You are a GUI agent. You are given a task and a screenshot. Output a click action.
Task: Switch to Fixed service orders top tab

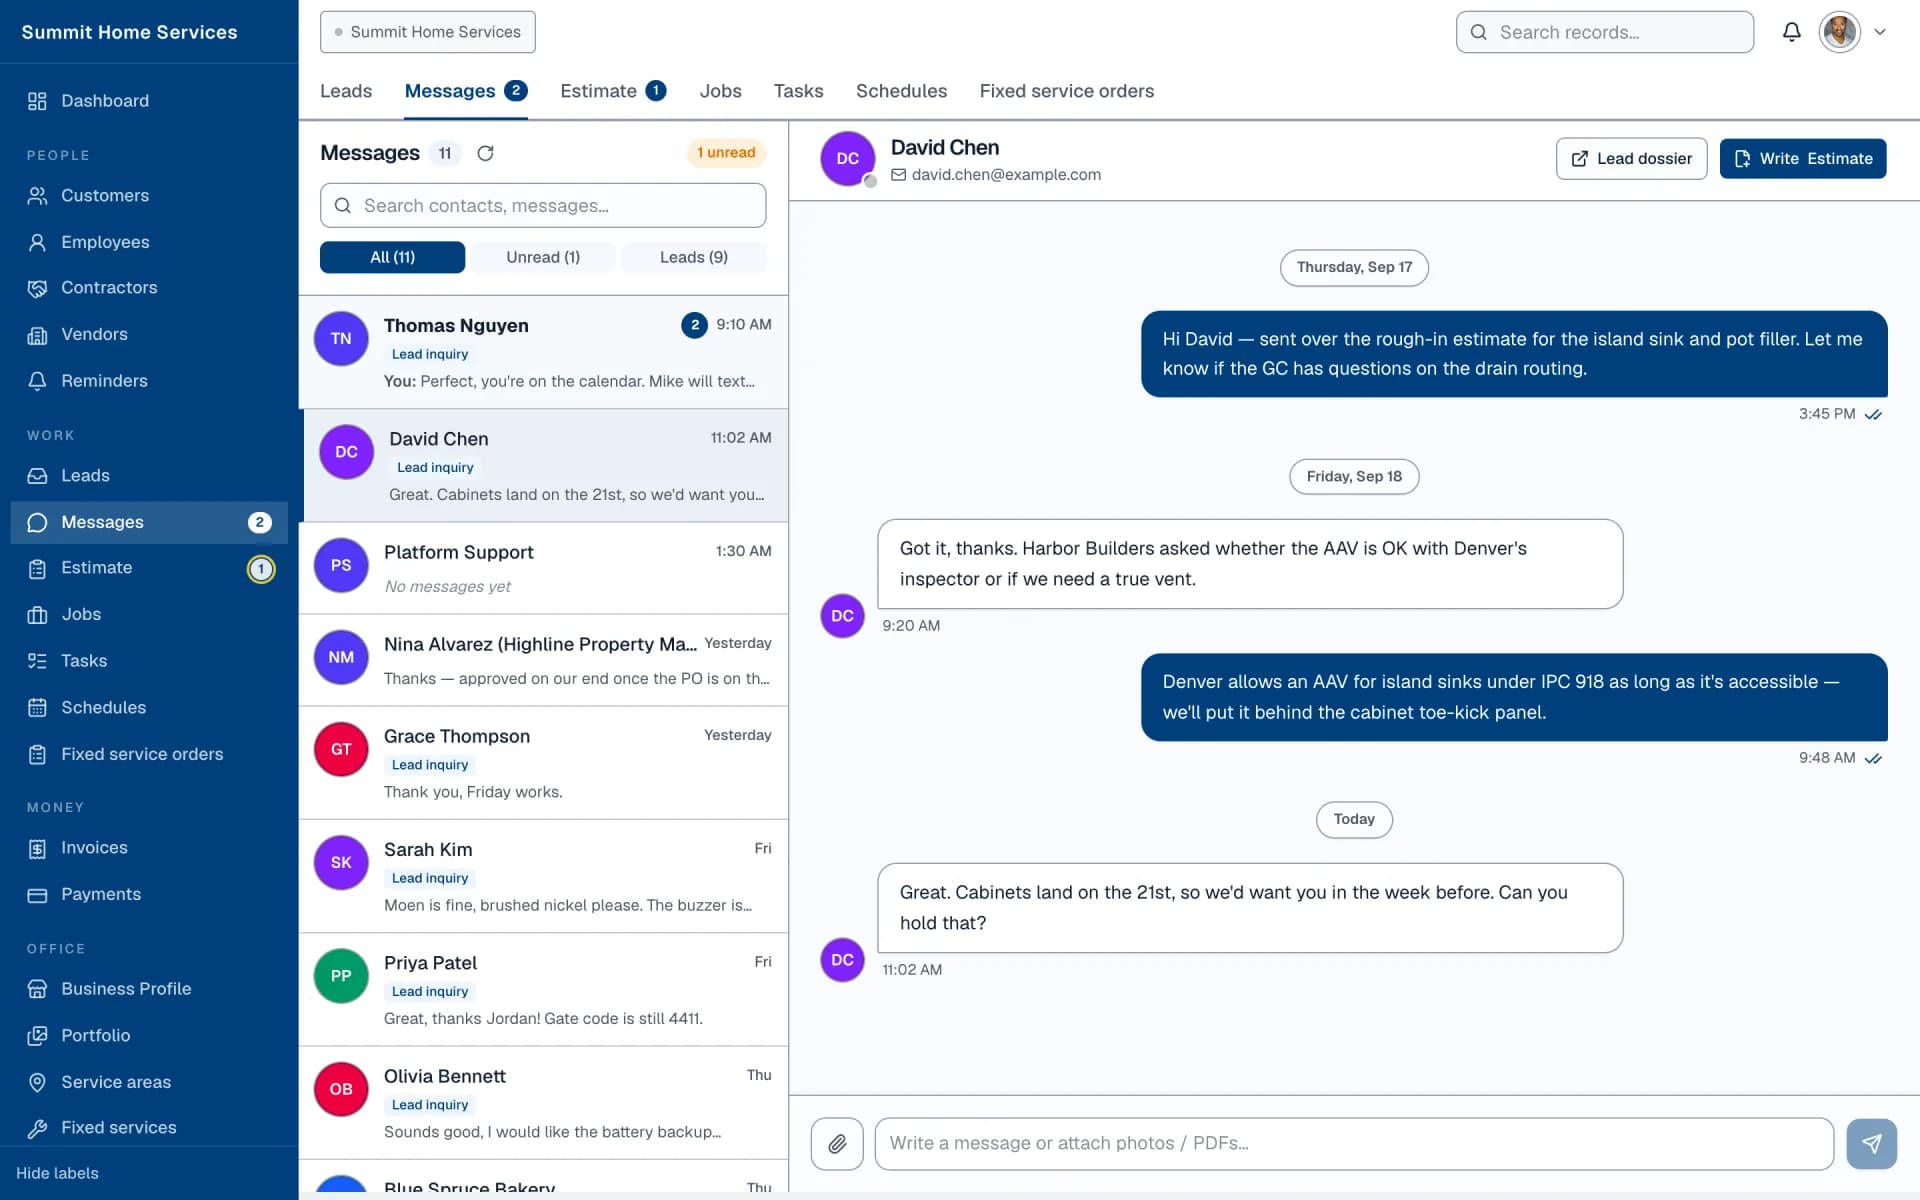[1066, 91]
